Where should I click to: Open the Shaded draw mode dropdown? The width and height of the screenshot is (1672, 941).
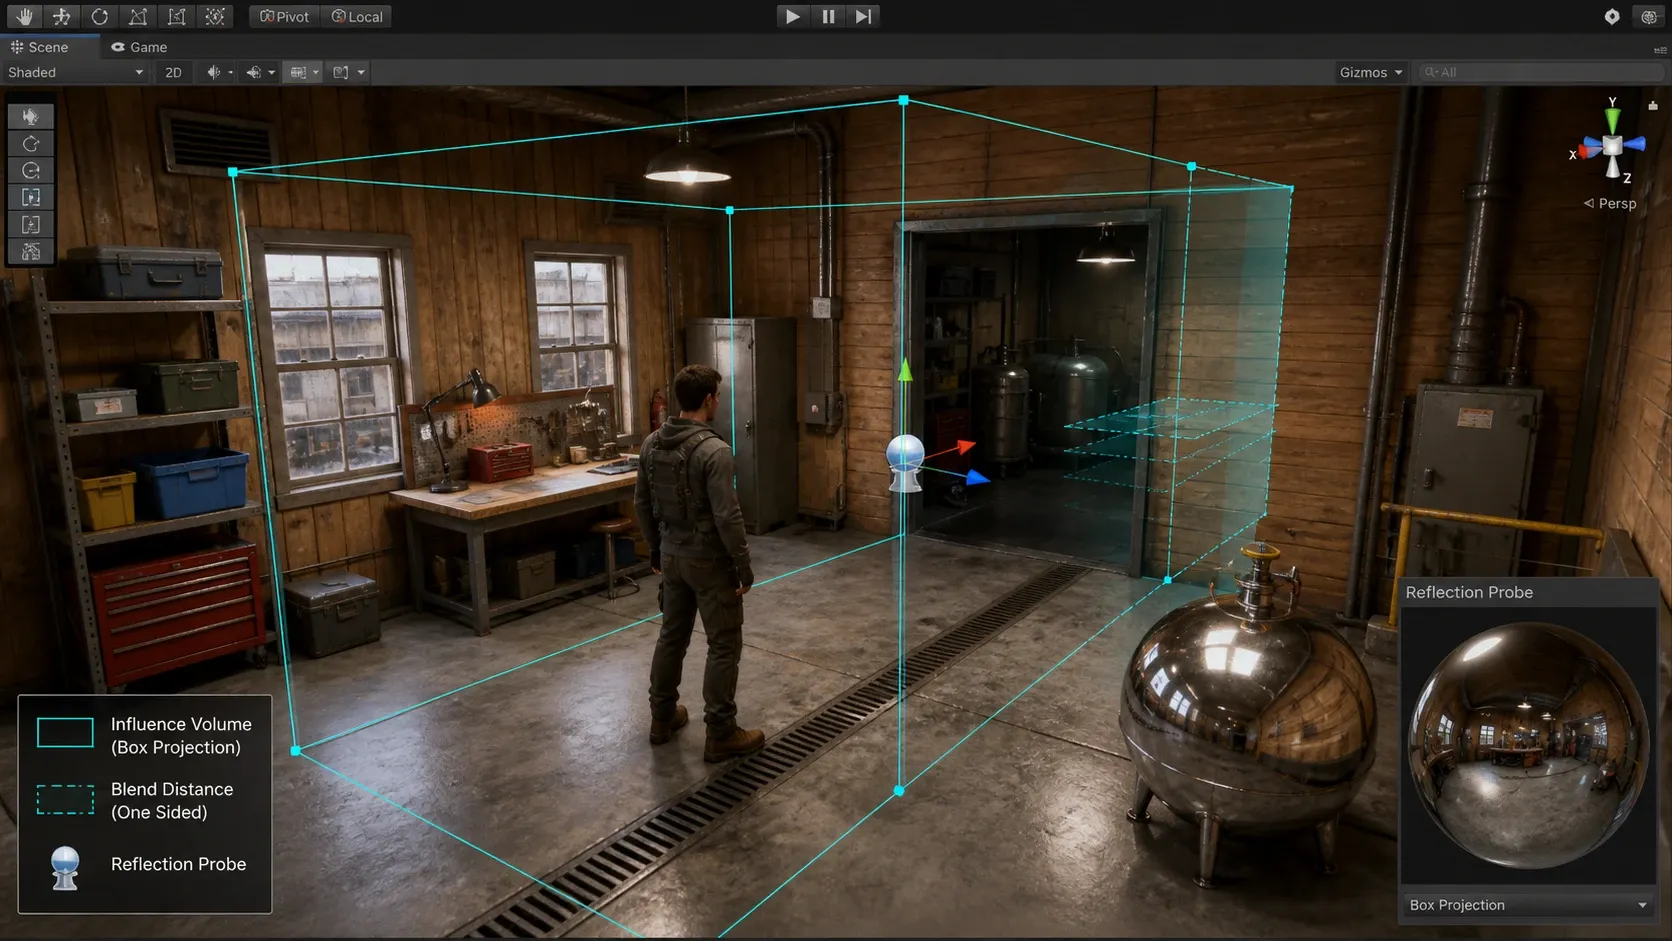[75, 72]
